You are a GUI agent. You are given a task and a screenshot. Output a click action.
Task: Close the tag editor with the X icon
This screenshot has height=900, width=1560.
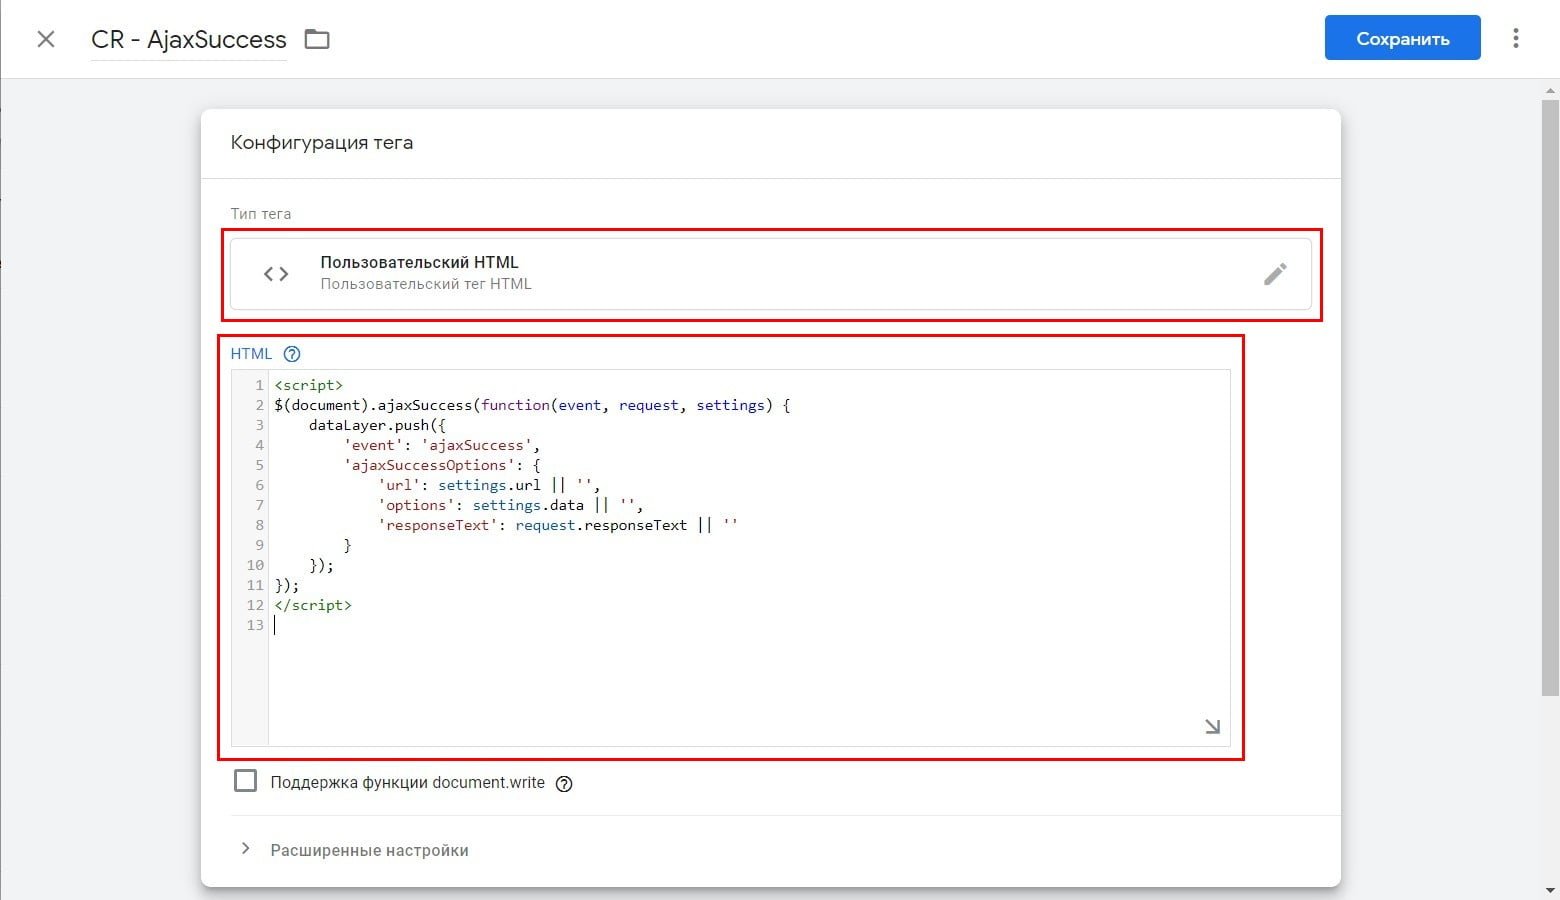(46, 39)
